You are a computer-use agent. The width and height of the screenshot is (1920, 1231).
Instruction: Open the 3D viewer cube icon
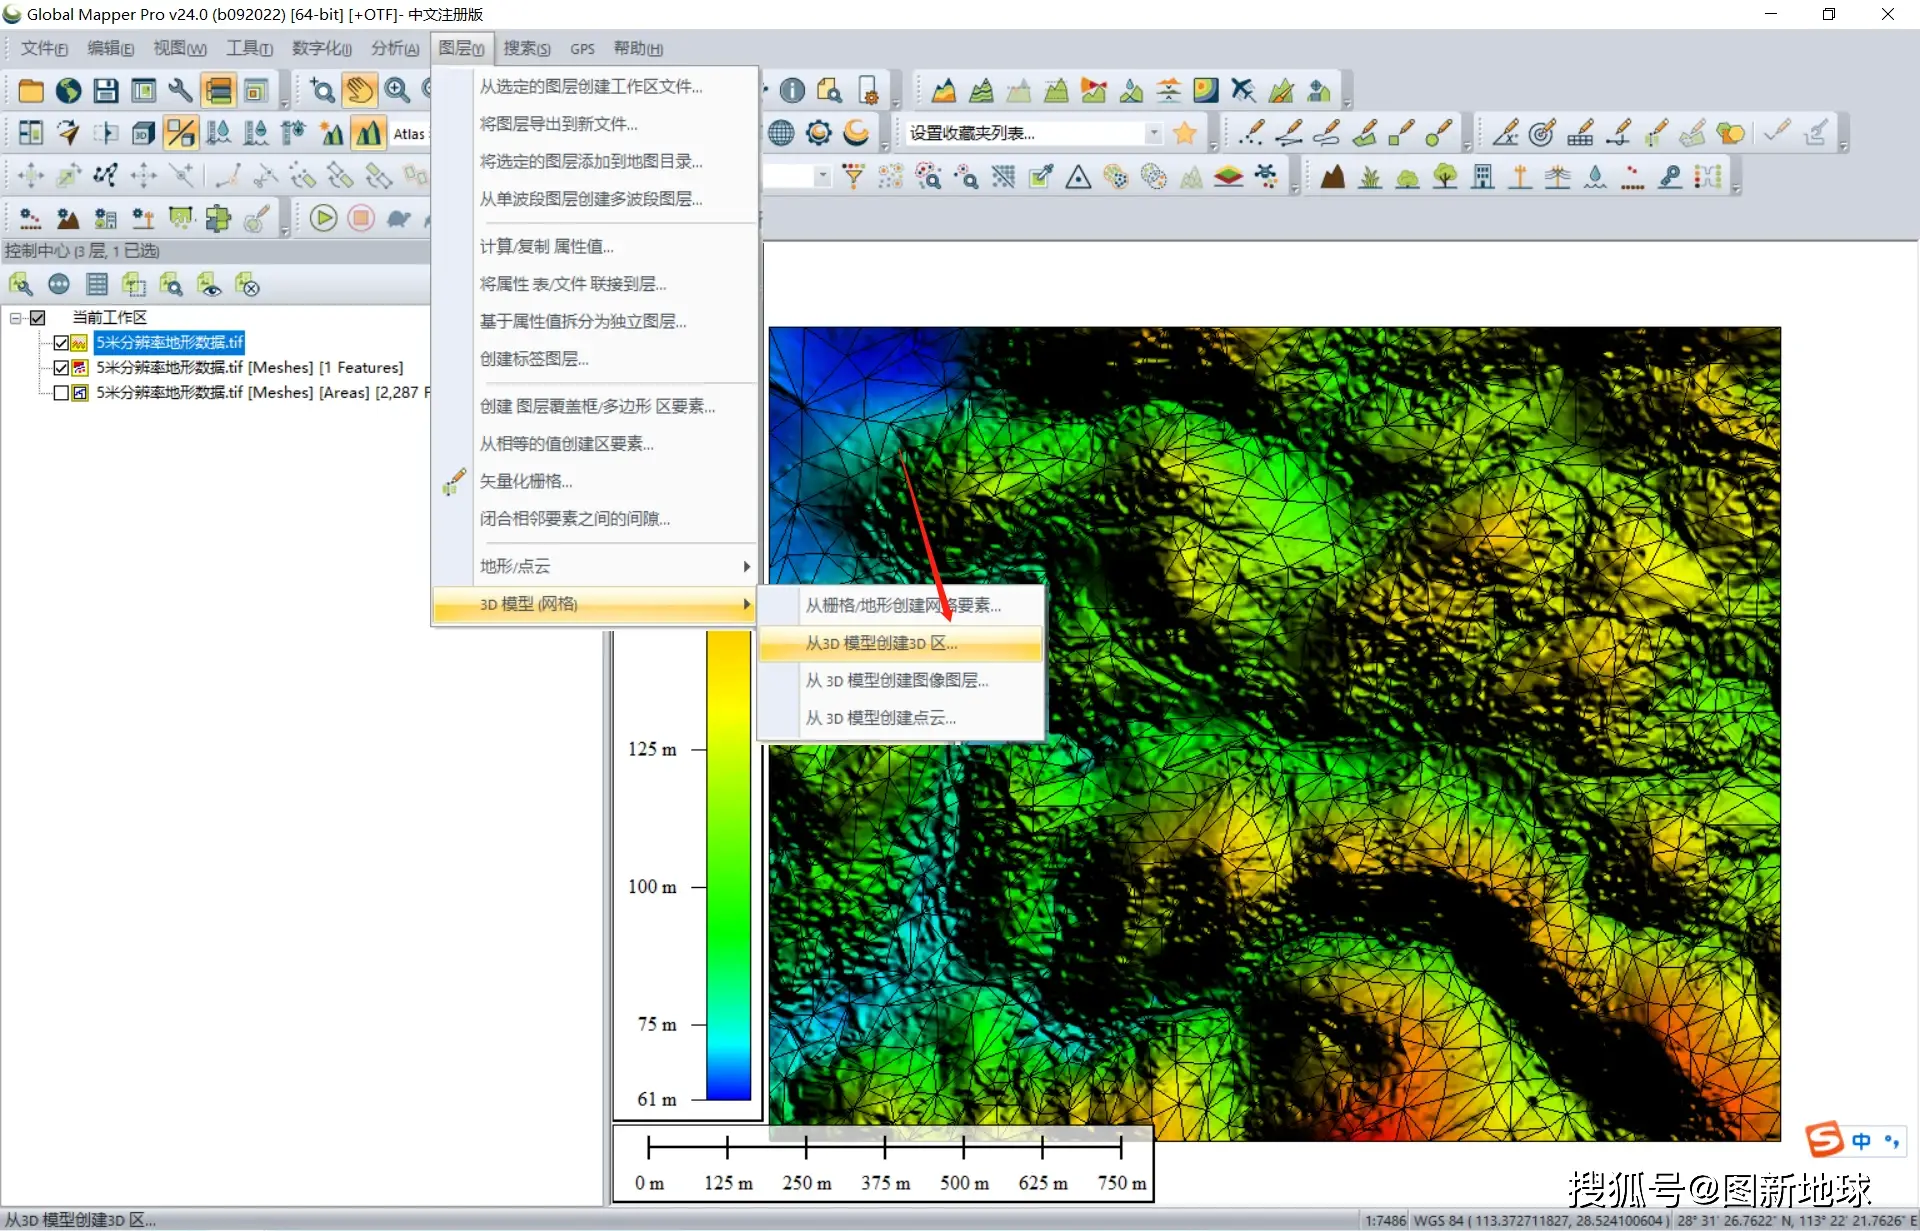[x=143, y=133]
